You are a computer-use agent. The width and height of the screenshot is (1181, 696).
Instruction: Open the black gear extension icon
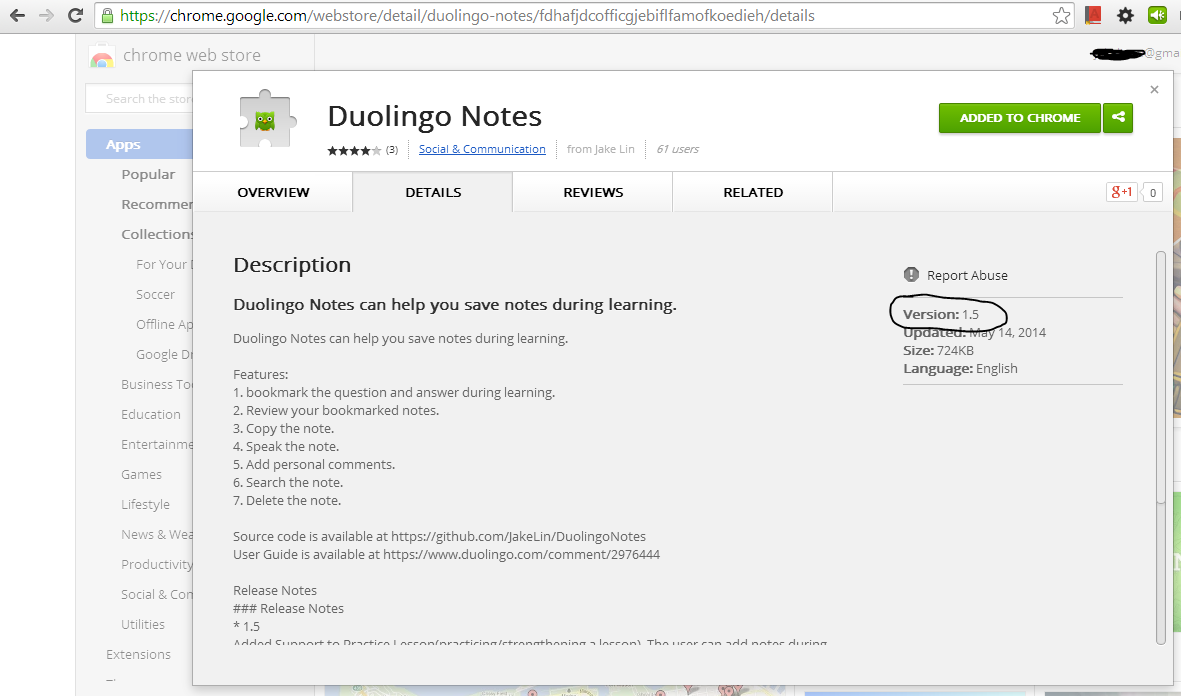click(x=1125, y=15)
